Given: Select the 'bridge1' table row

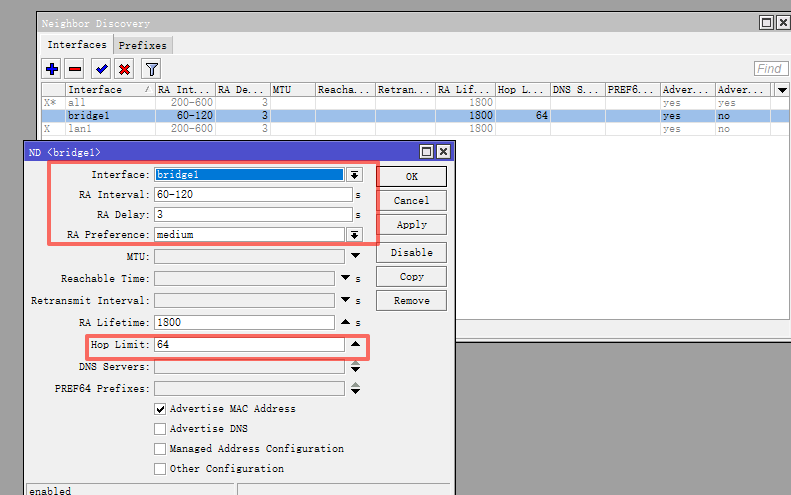Looking at the screenshot, I should pos(415,116).
